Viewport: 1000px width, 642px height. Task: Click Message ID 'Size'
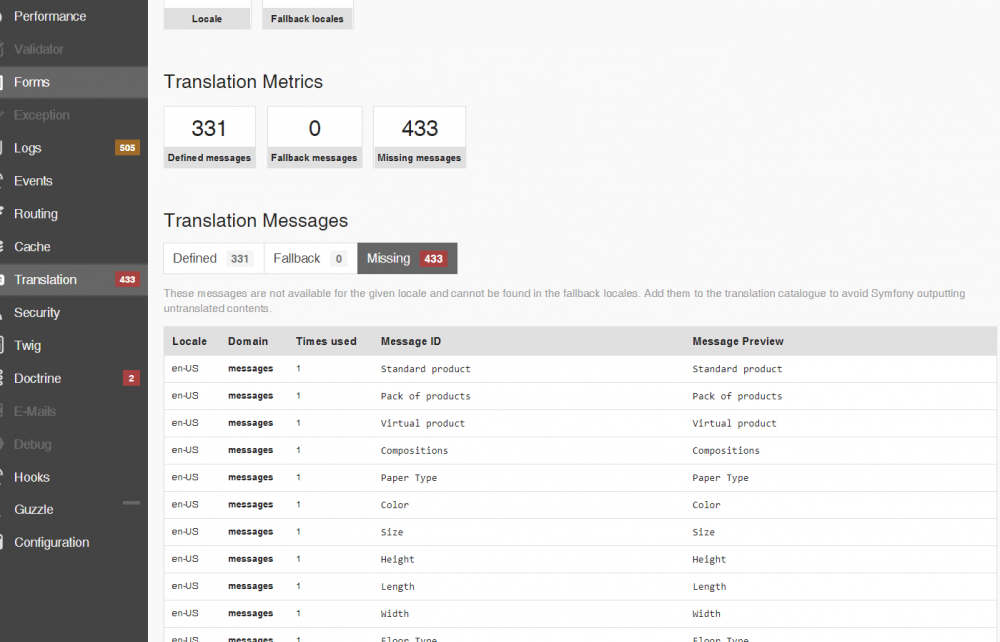[392, 532]
